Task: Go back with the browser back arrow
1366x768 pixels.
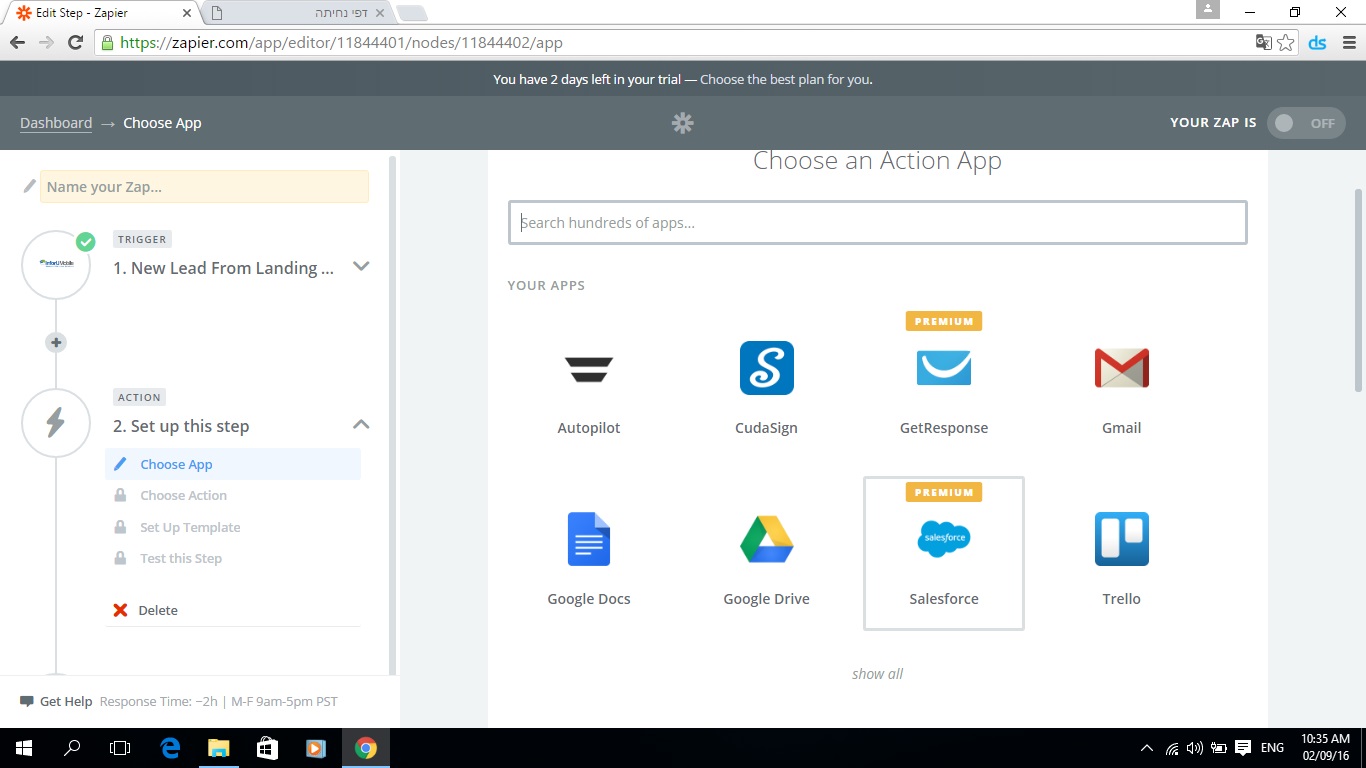Action: point(17,43)
